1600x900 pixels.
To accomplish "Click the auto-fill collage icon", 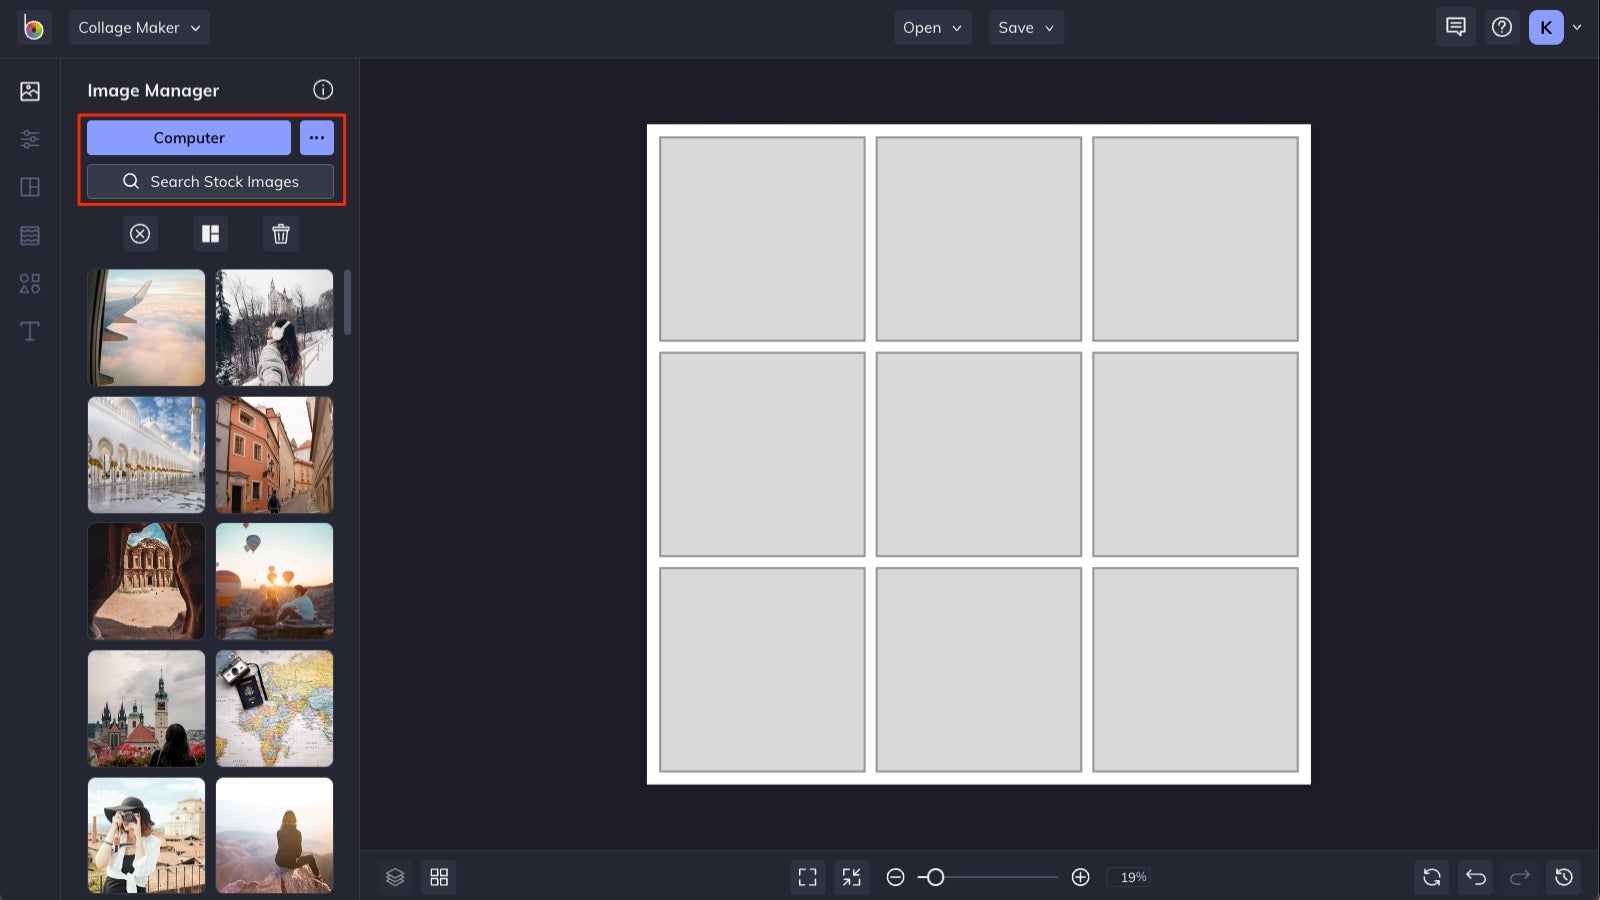I will coord(210,233).
